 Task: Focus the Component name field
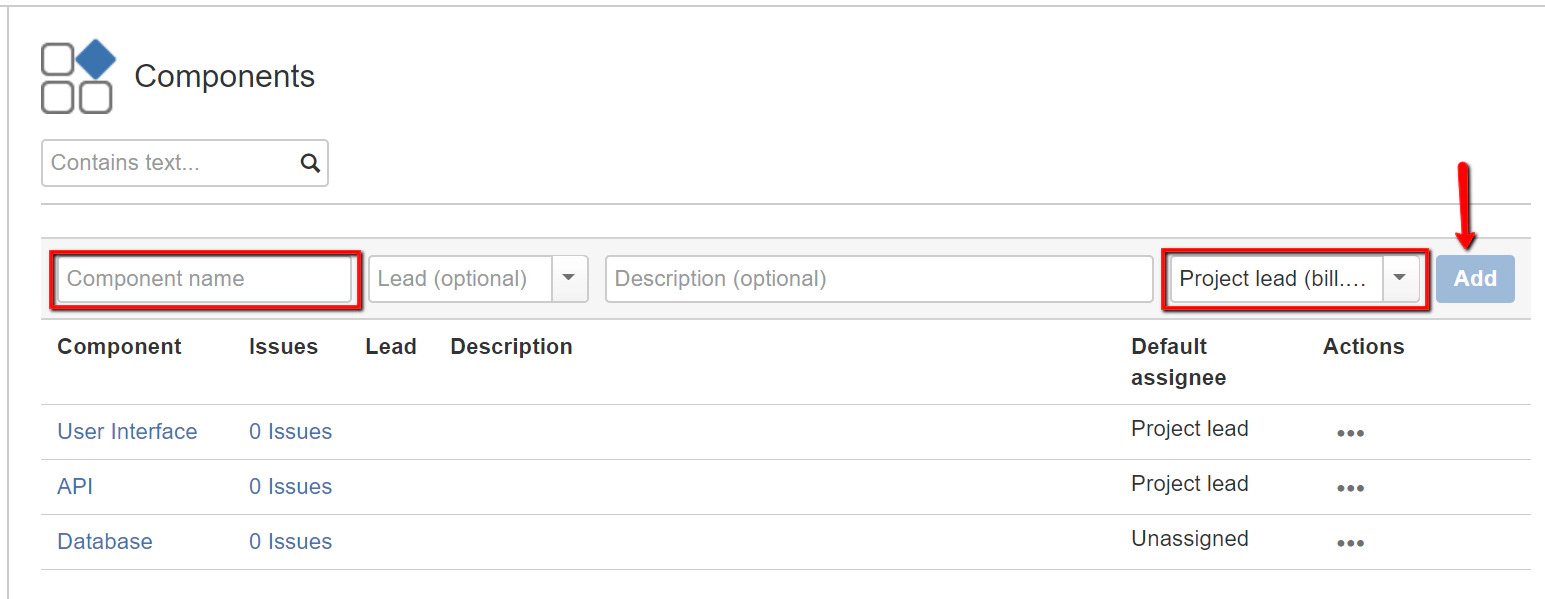[x=204, y=279]
